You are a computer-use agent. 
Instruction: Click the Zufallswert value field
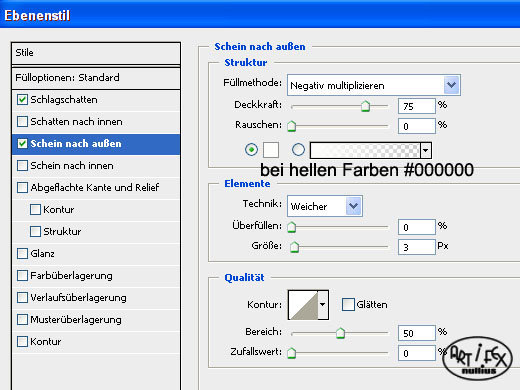click(417, 353)
